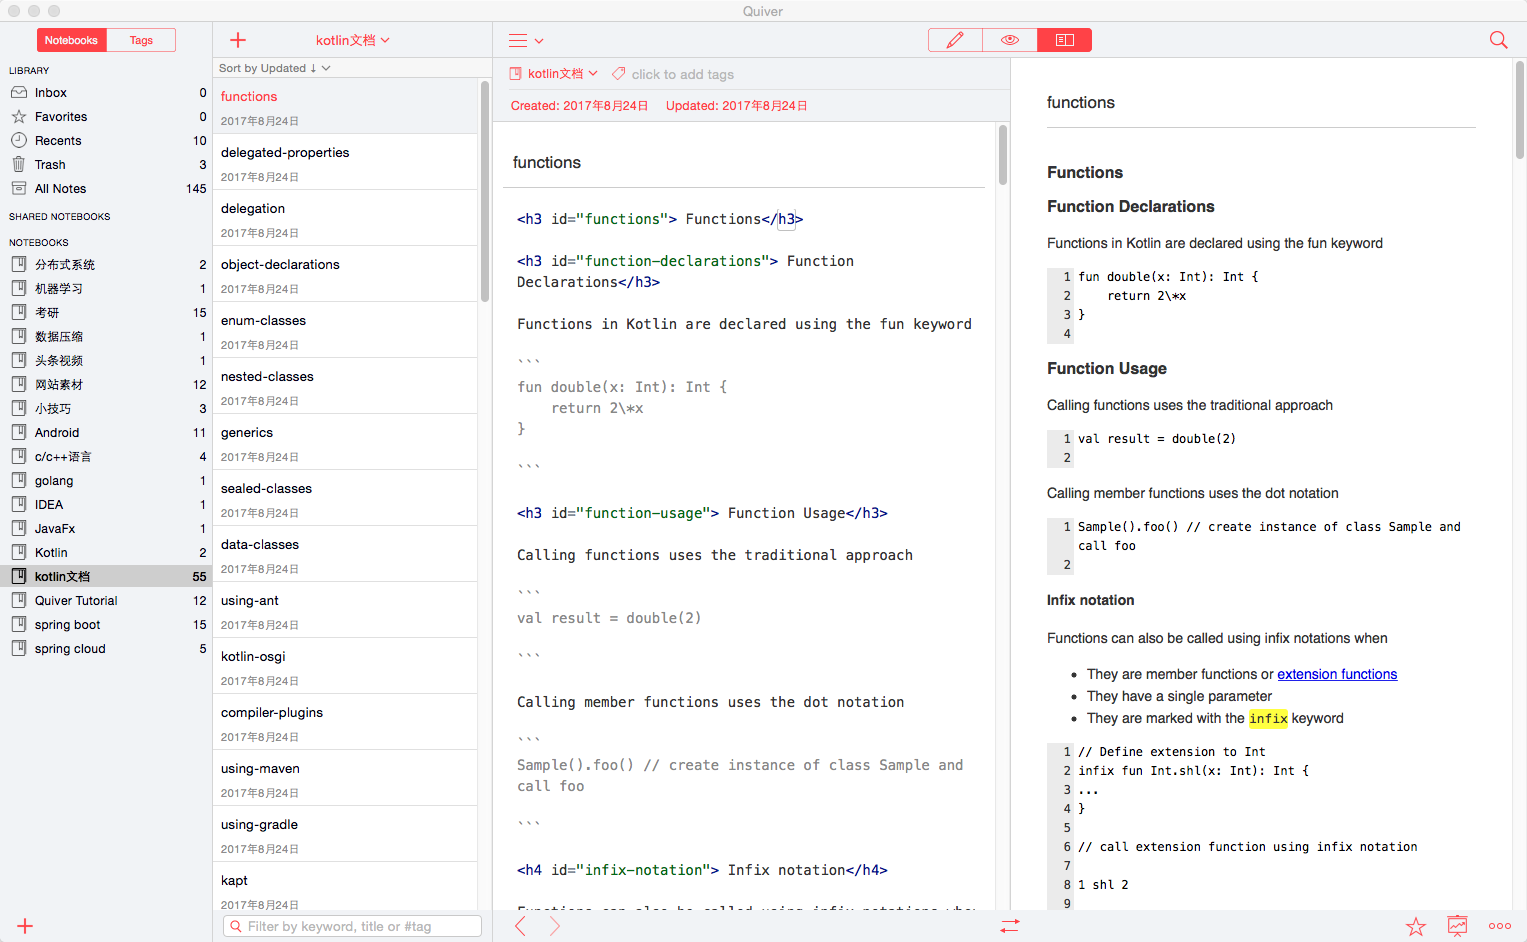Image resolution: width=1527 pixels, height=942 pixels.
Task: Click the functions title in editor
Action: pos(547,162)
